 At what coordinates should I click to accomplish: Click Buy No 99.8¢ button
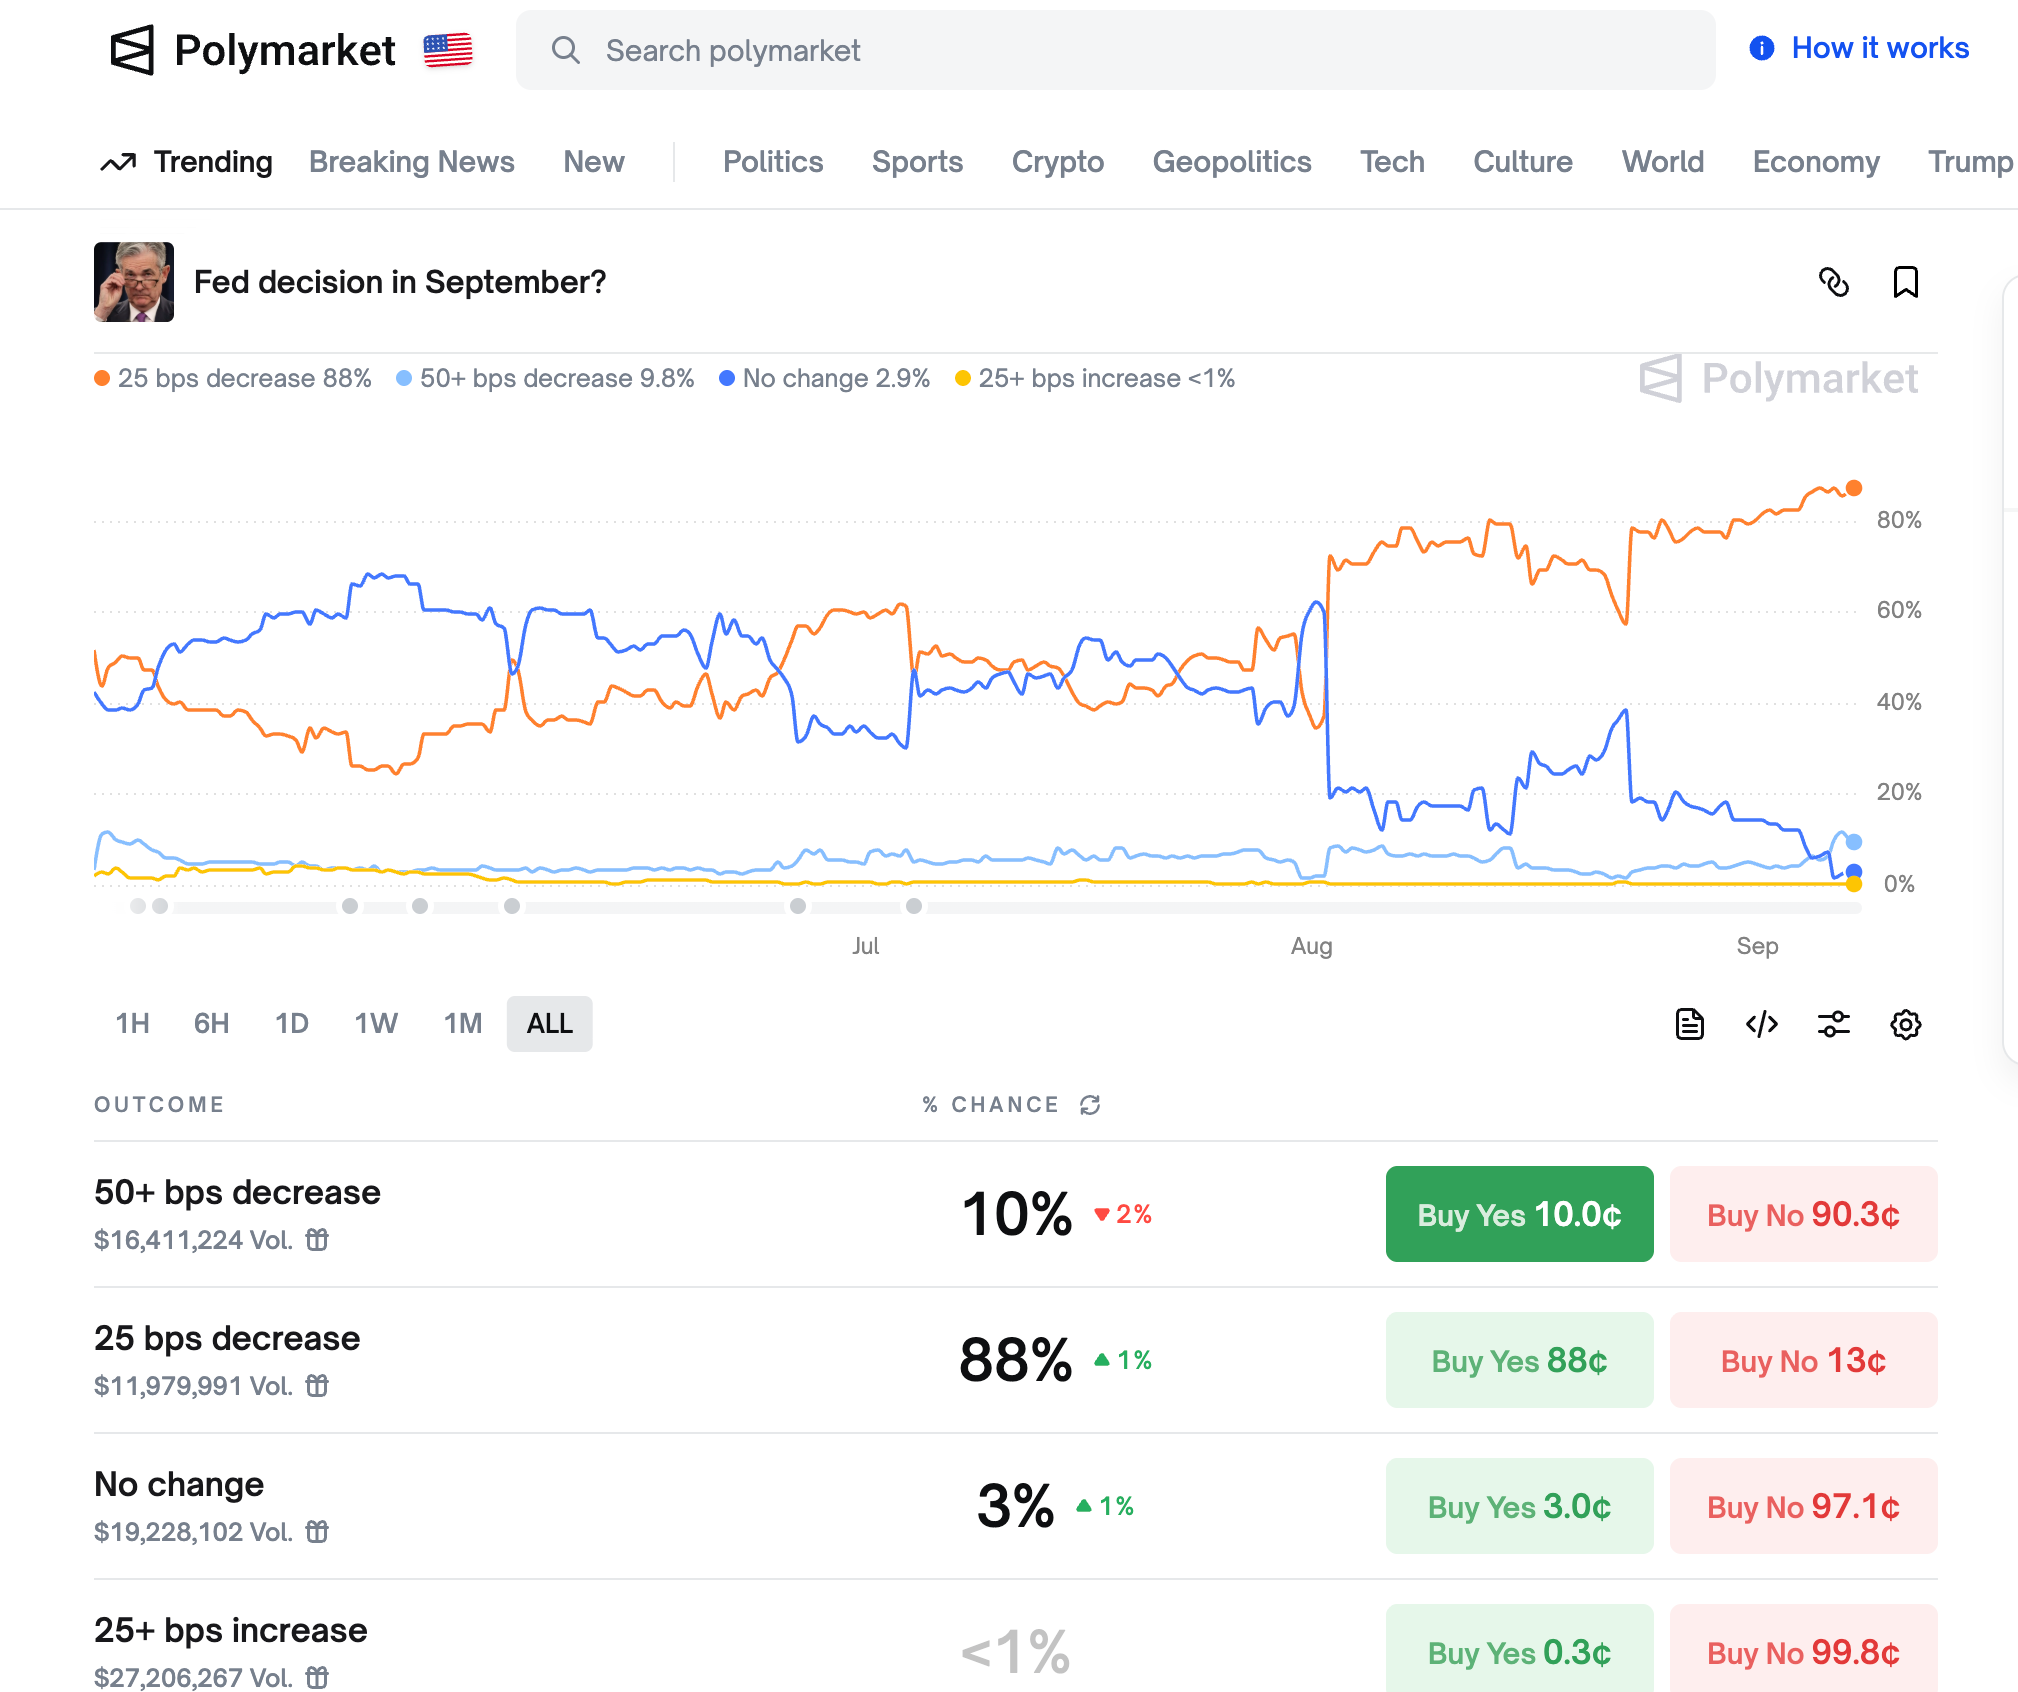[x=1804, y=1650]
